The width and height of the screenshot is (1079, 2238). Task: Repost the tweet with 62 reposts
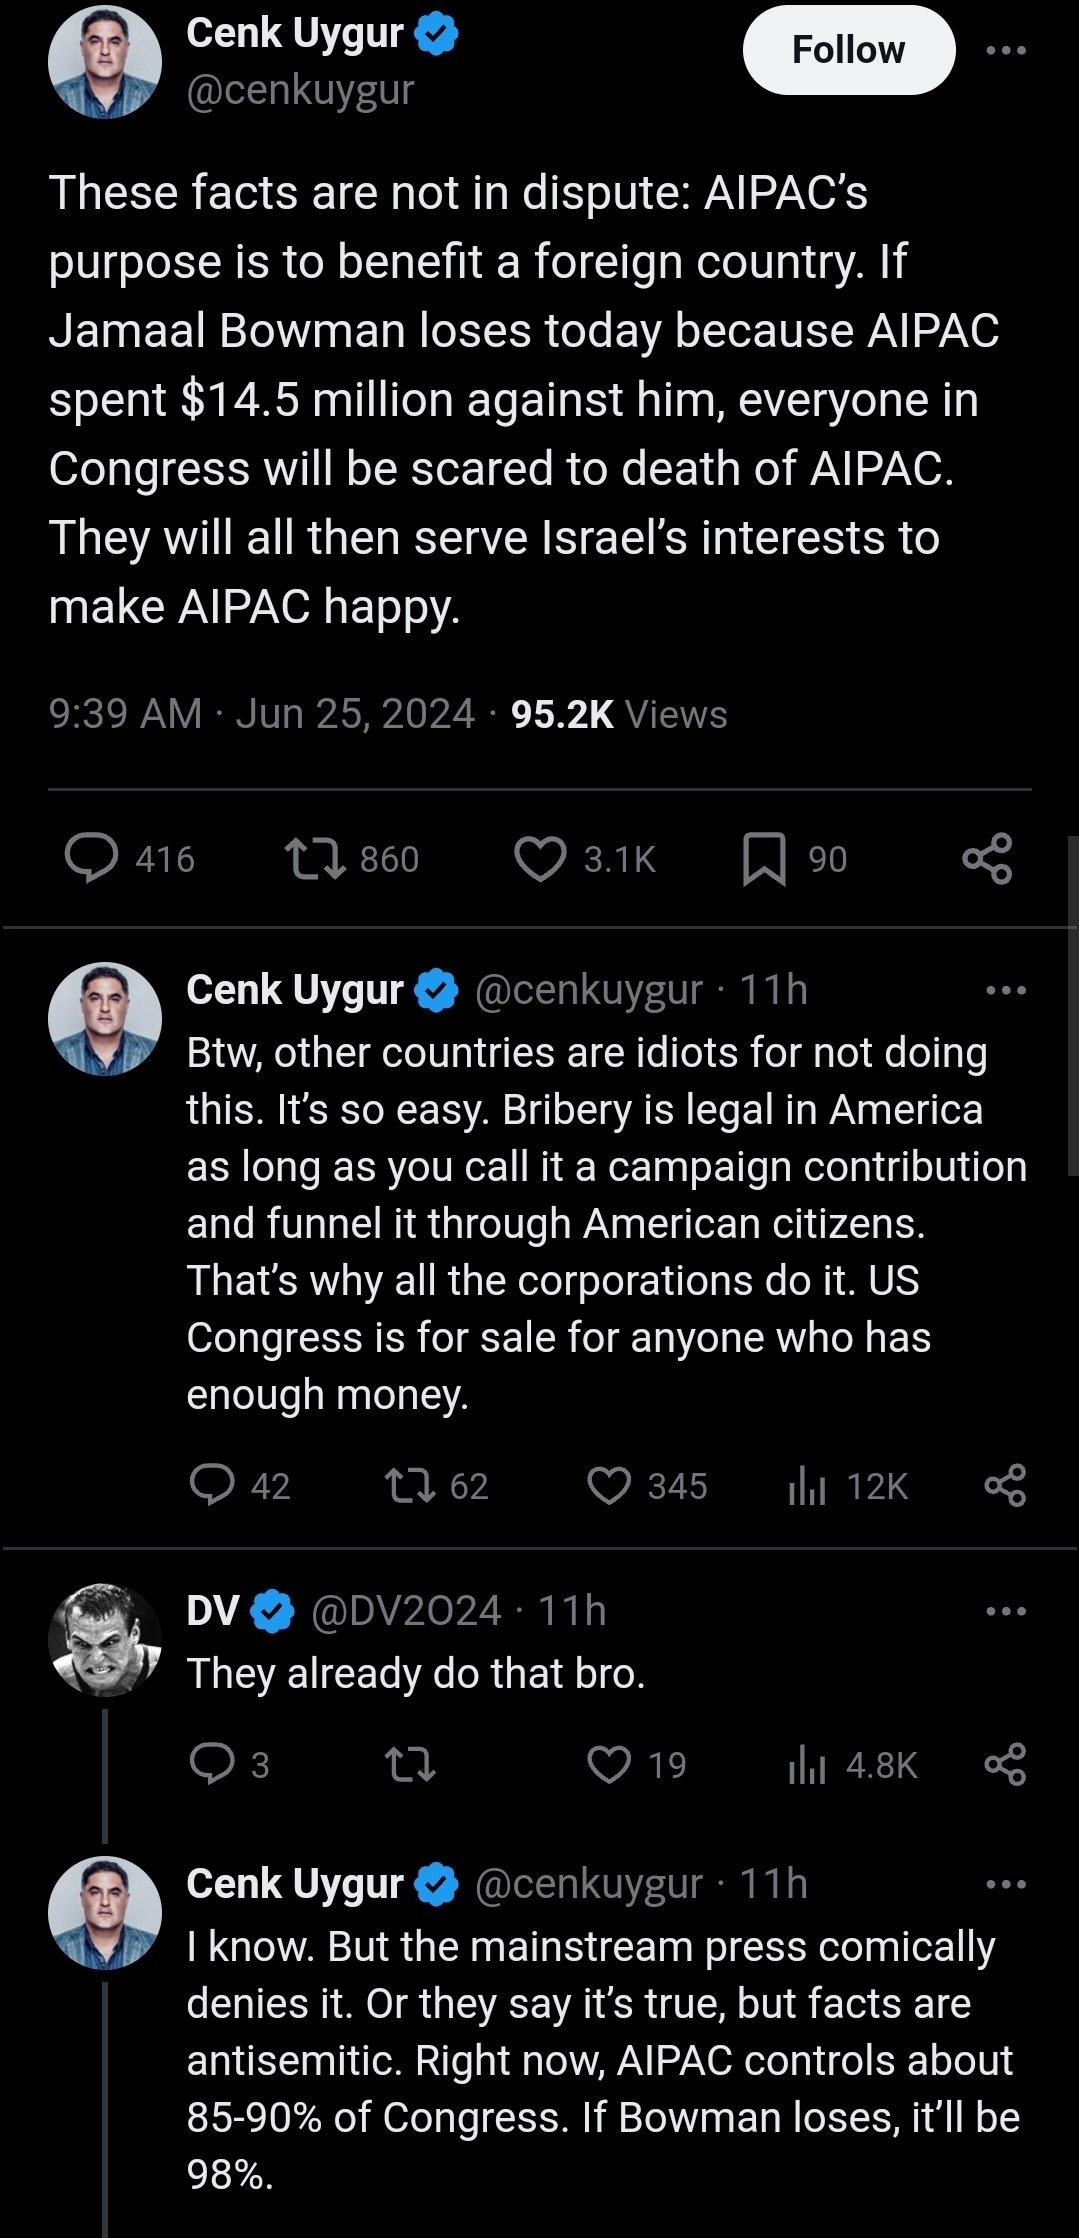[410, 1485]
